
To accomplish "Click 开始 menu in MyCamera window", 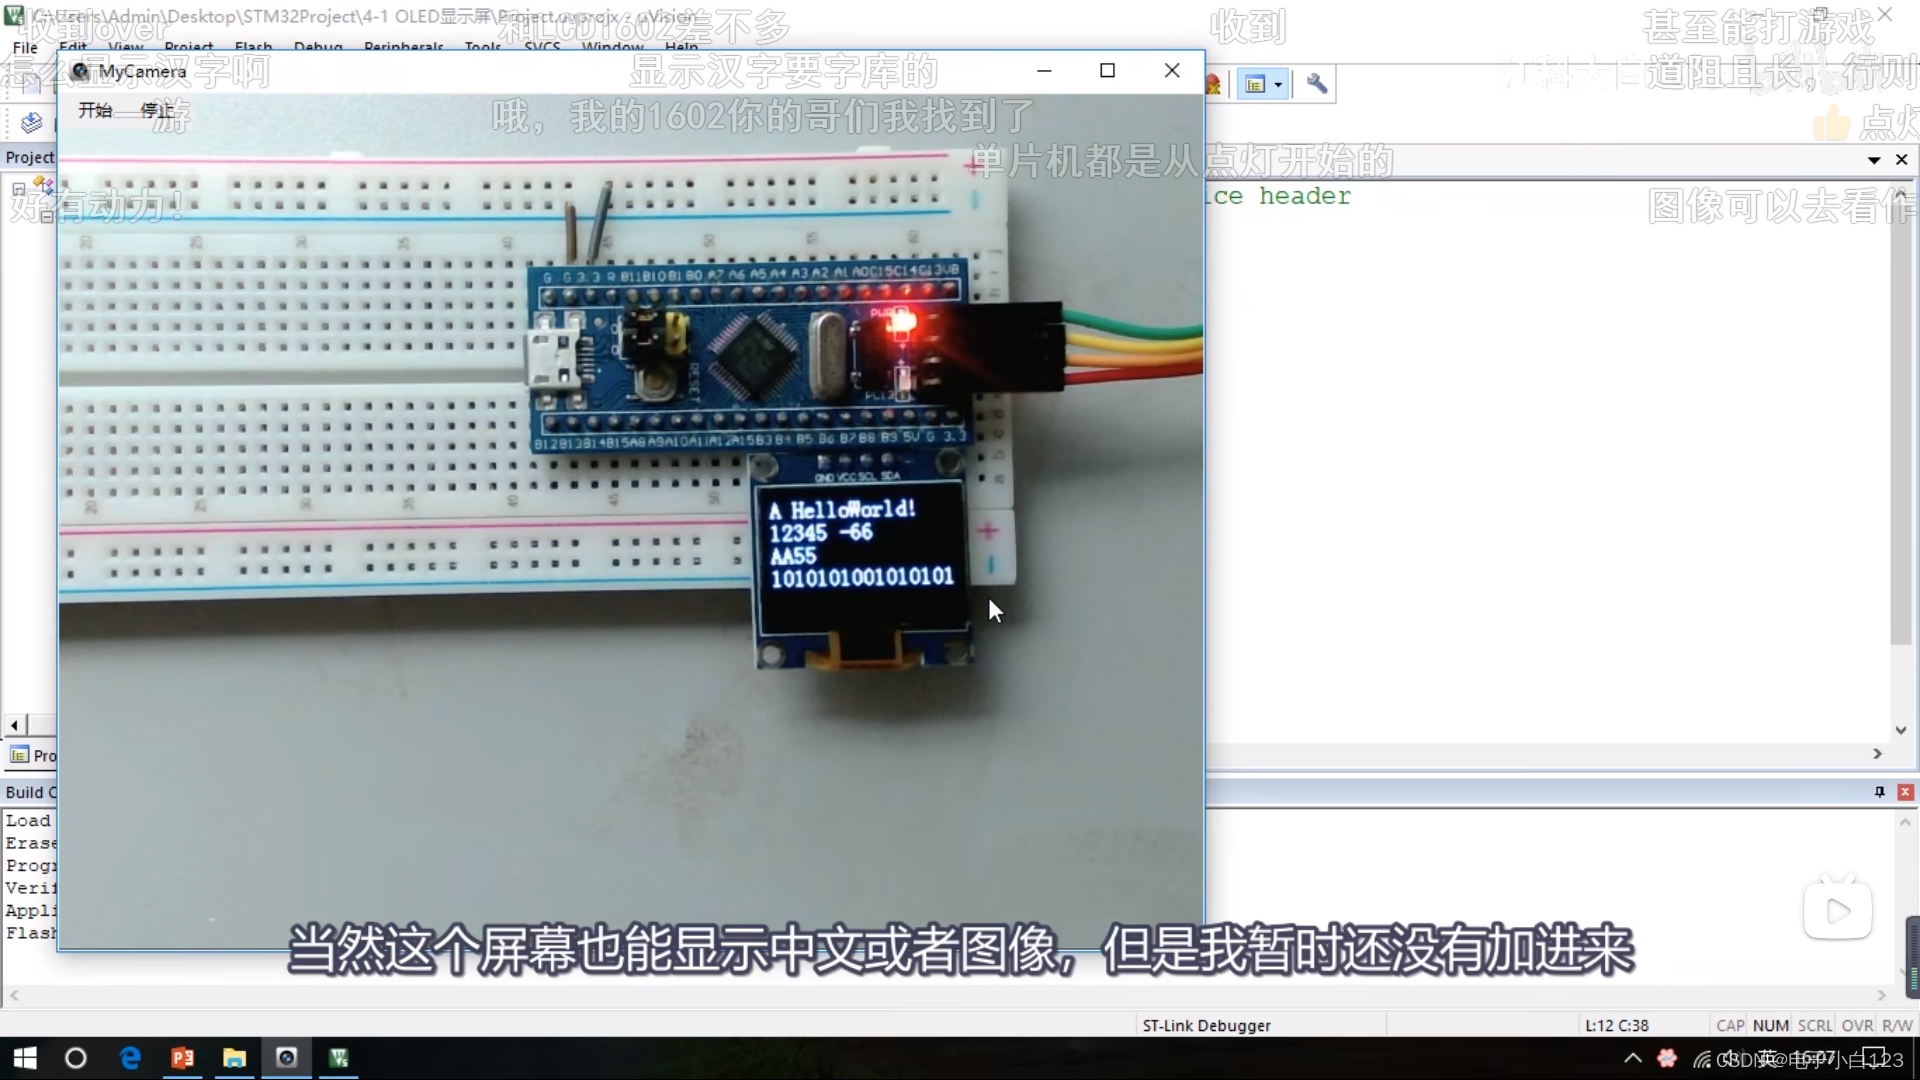I will pyautogui.click(x=95, y=110).
